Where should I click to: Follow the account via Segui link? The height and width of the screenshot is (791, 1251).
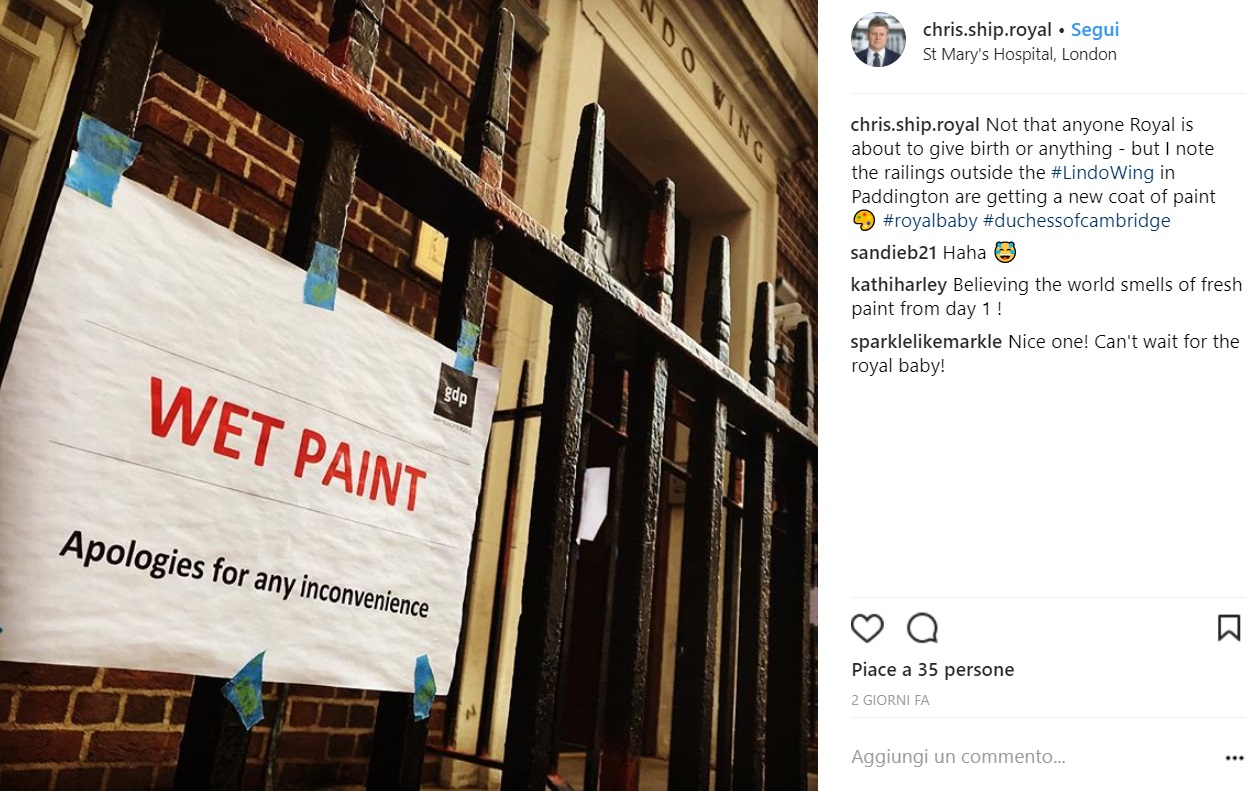point(1095,30)
